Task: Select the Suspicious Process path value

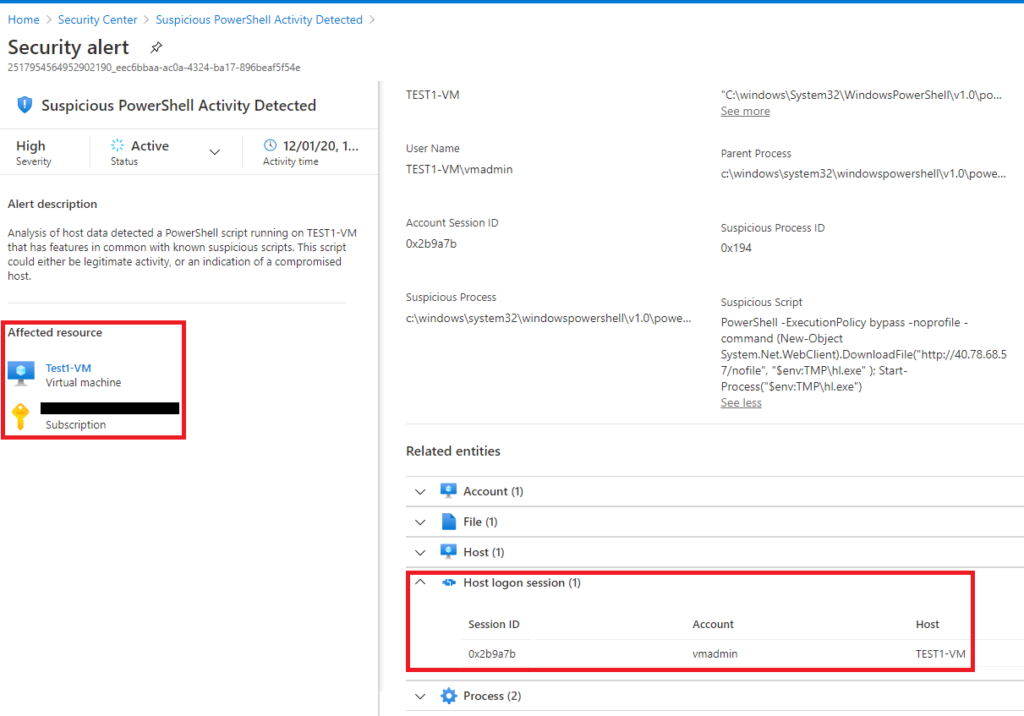Action: tap(549, 318)
